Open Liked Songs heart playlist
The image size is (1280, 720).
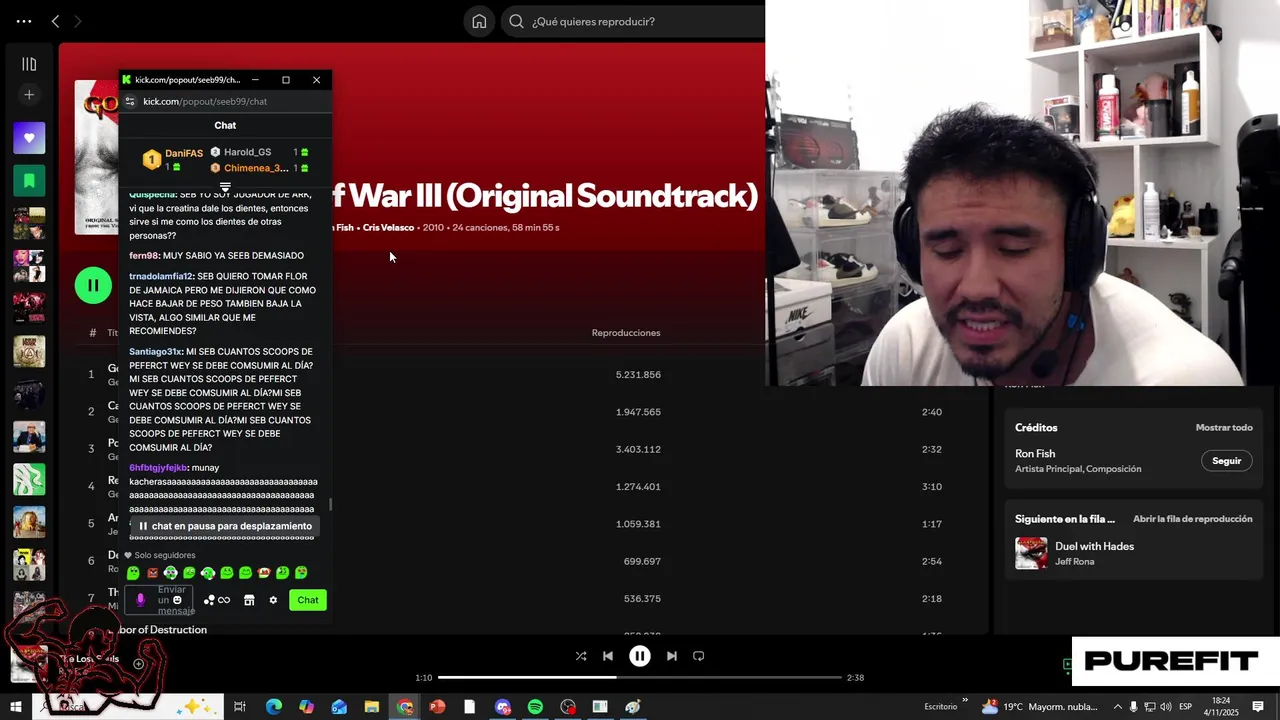pyautogui.click(x=29, y=138)
